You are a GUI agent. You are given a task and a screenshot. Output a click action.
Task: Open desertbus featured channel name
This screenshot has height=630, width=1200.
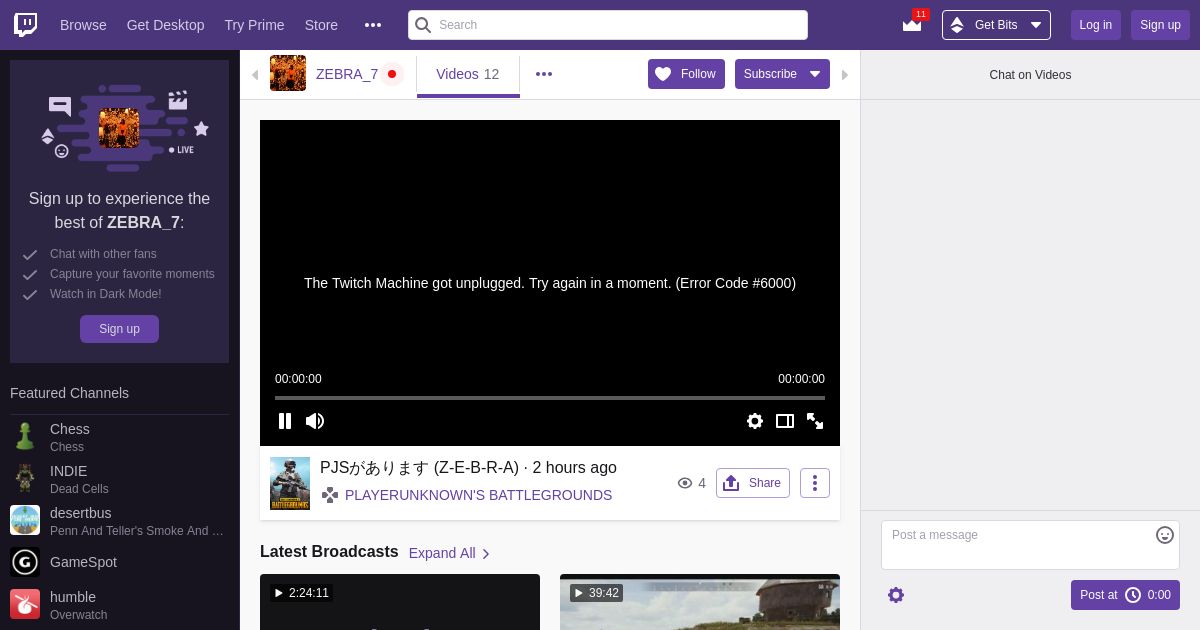point(81,513)
